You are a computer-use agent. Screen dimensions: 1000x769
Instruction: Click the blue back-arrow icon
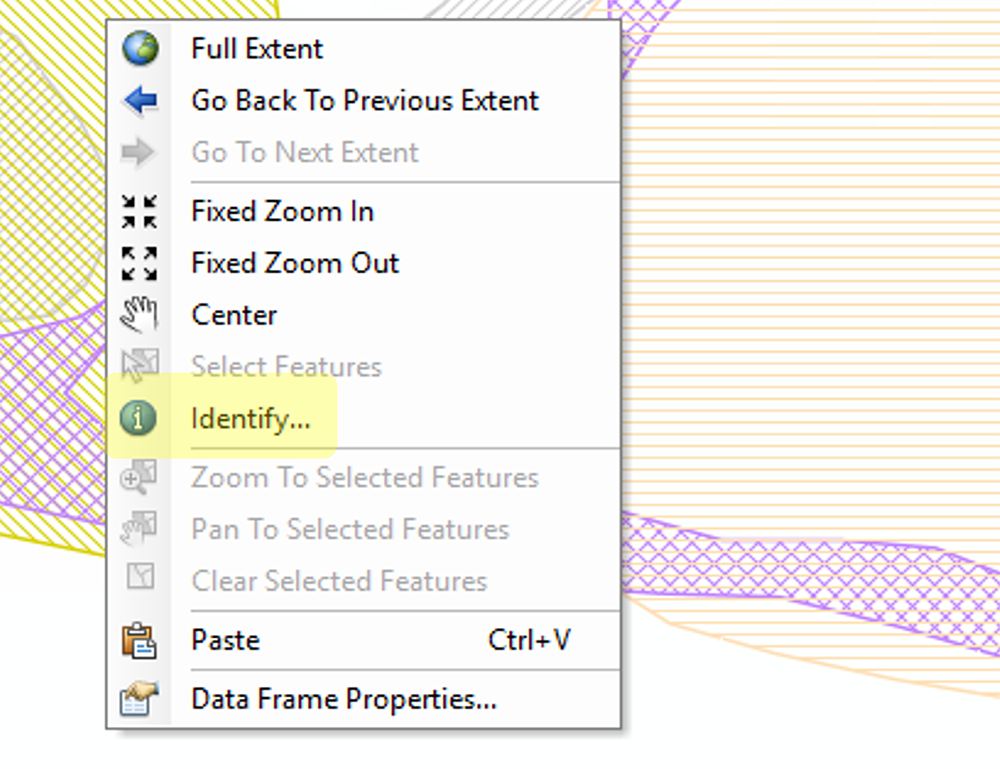point(140,100)
